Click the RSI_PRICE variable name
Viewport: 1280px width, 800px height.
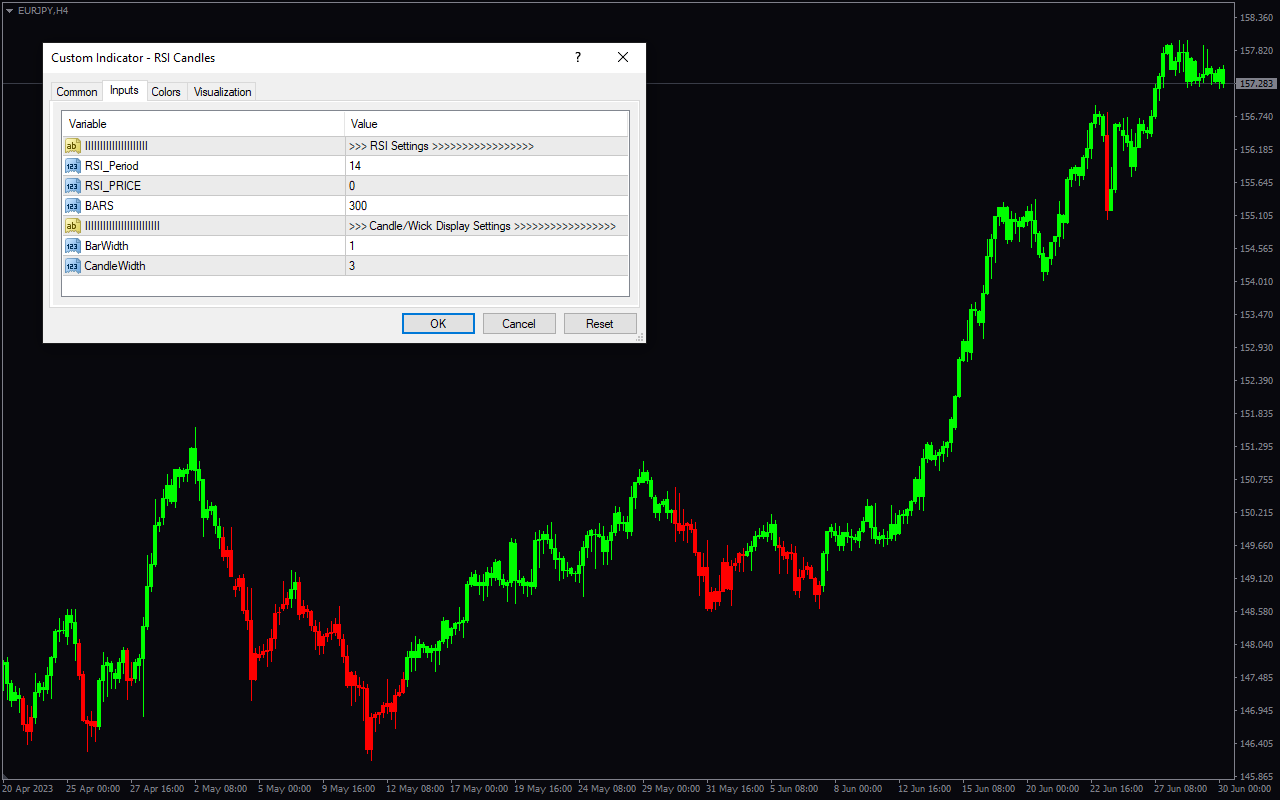tap(113, 186)
